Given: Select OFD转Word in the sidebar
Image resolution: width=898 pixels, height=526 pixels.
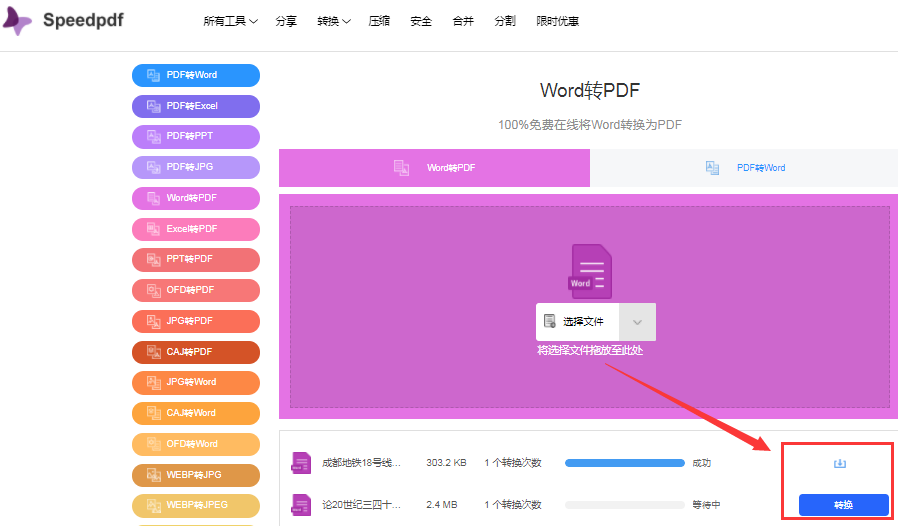Looking at the screenshot, I should click(196, 444).
